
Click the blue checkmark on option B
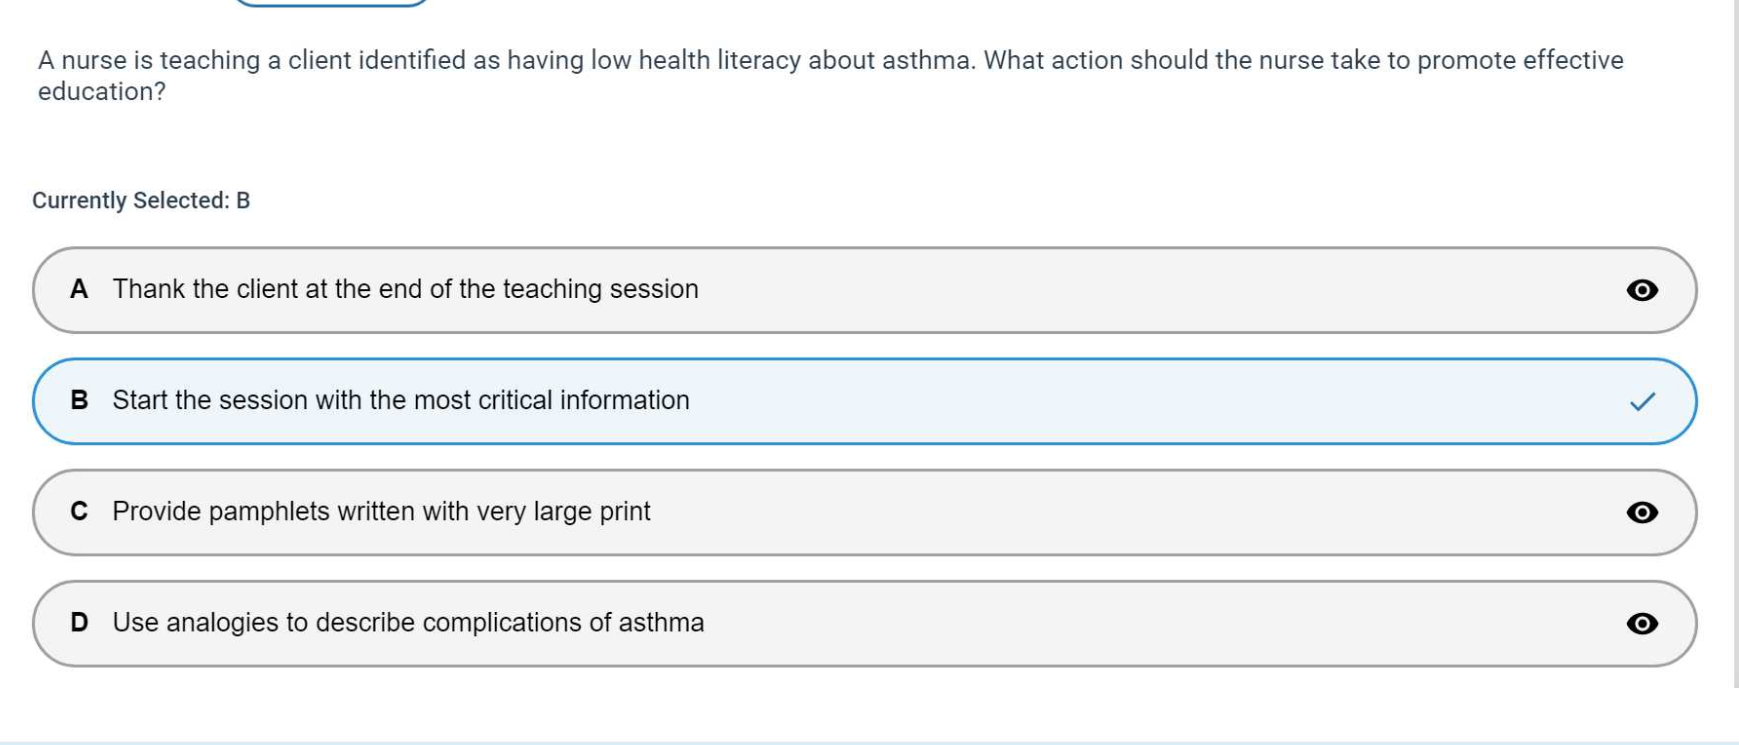tap(1642, 401)
